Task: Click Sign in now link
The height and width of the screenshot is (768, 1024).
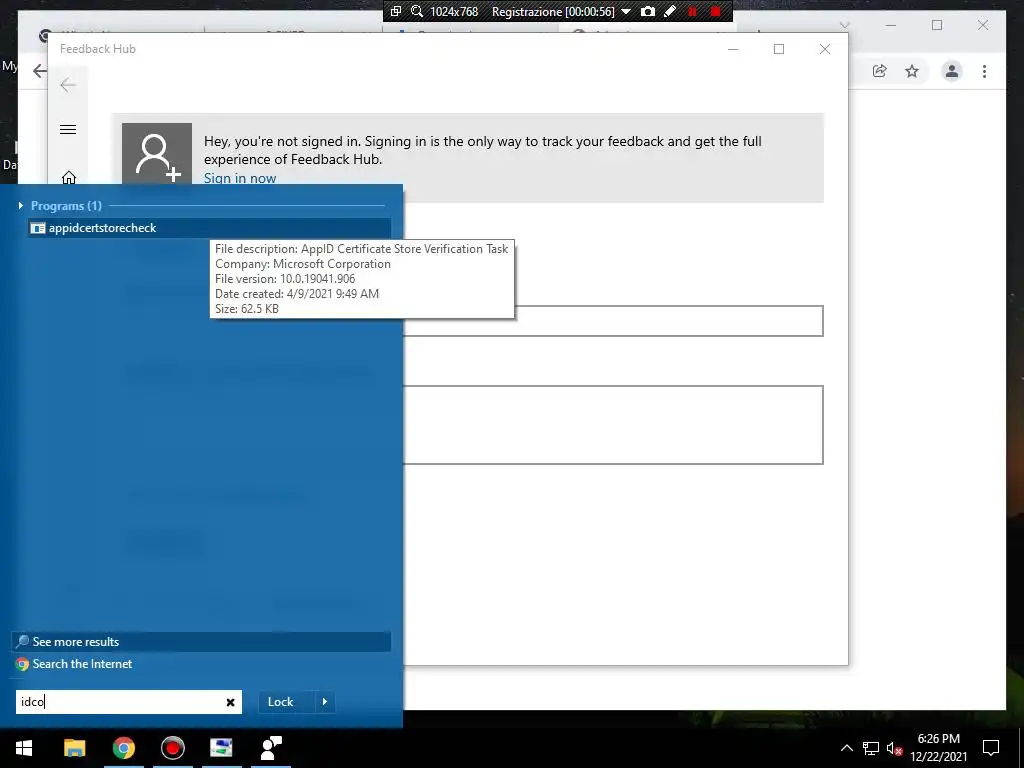Action: pos(240,178)
